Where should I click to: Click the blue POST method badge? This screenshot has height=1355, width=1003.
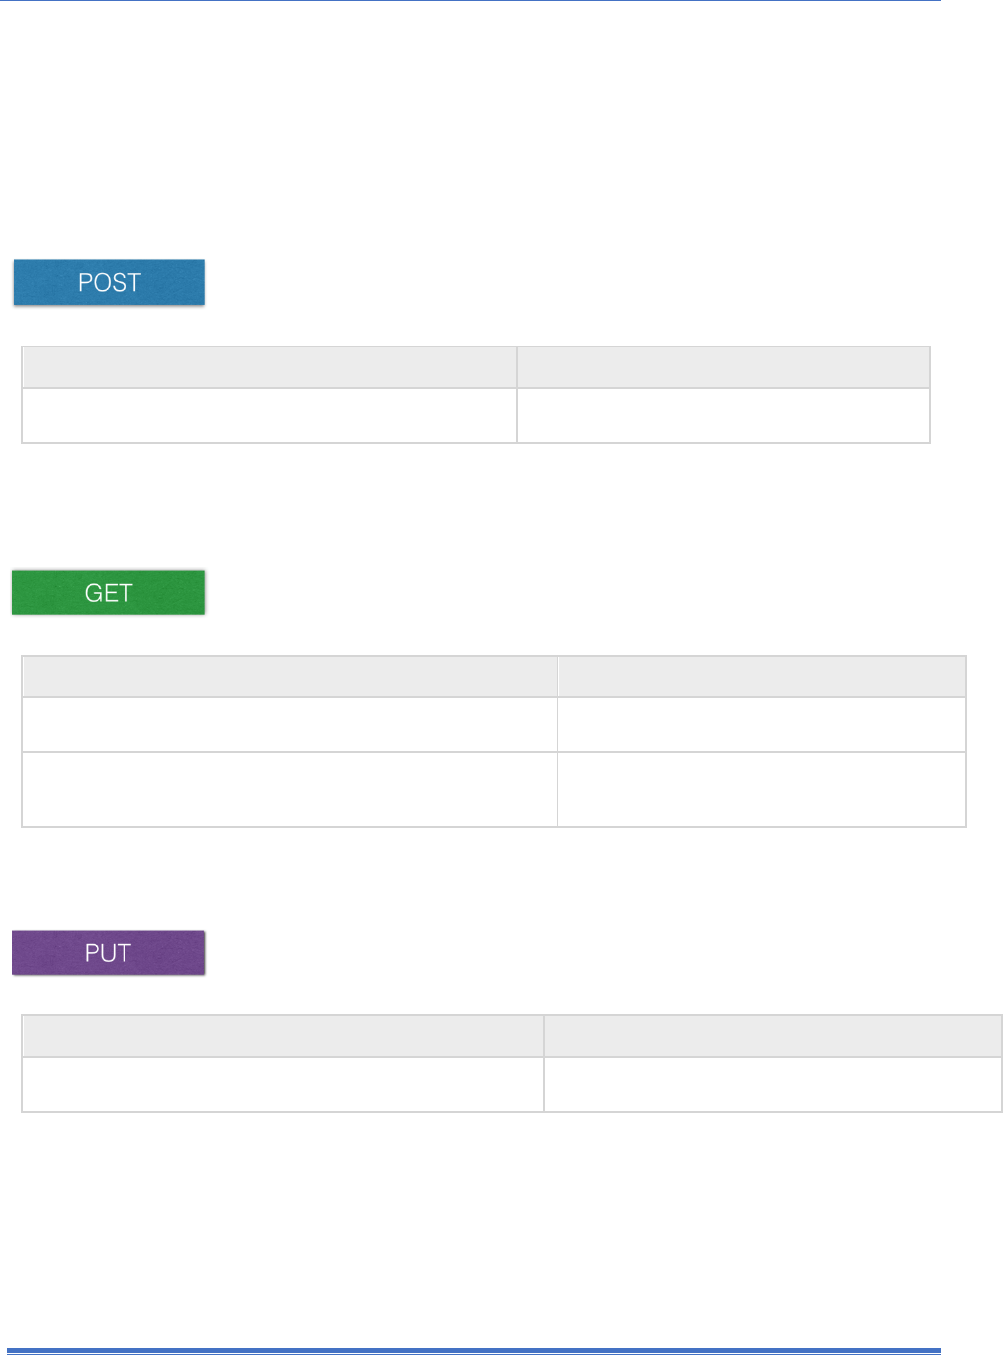pos(109,282)
